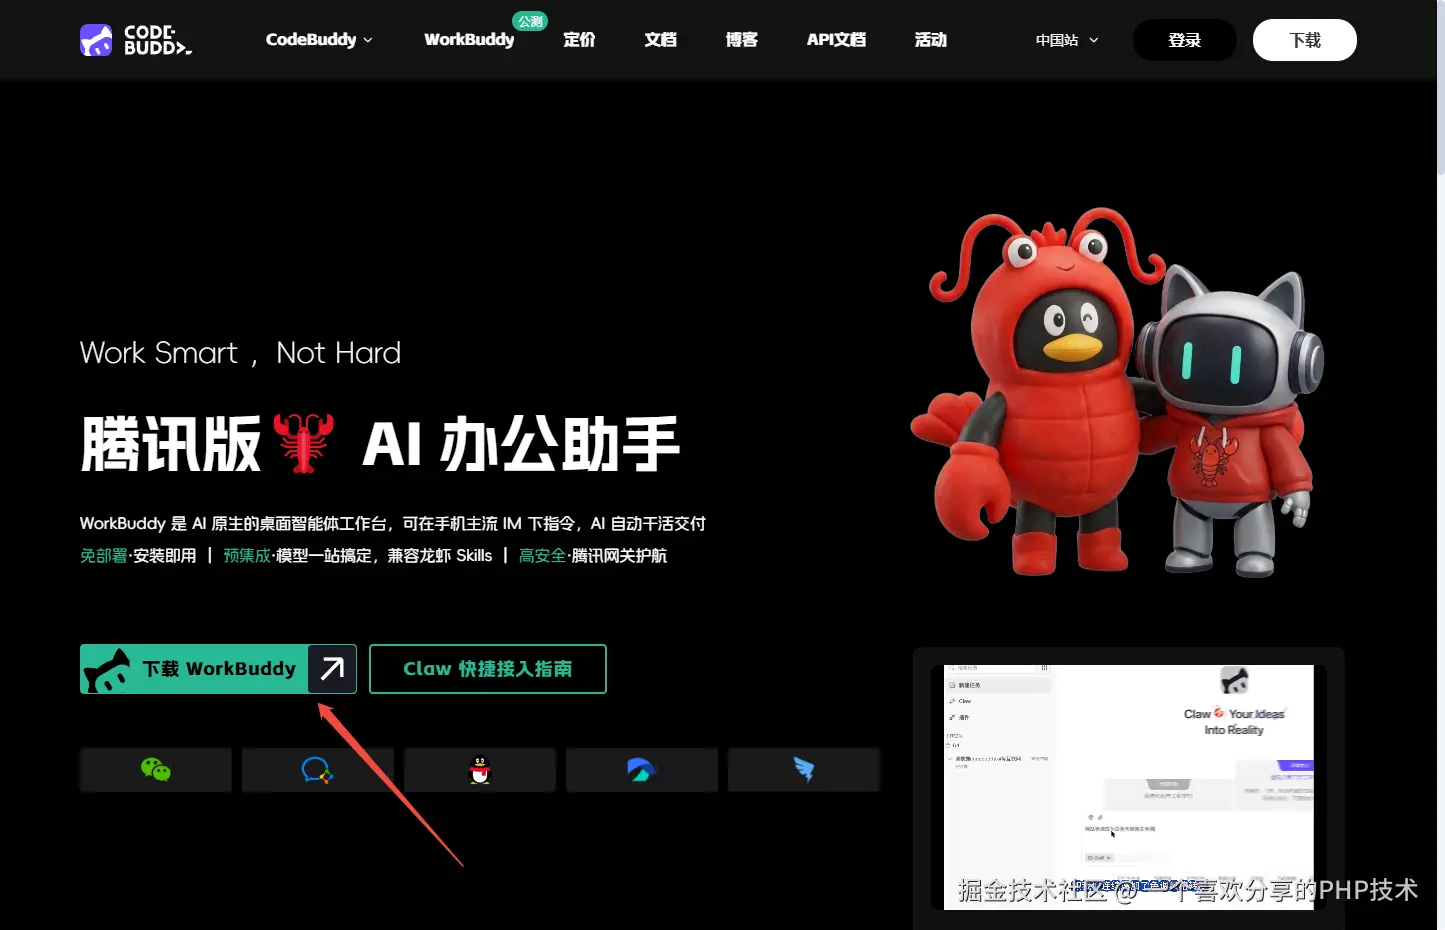The height and width of the screenshot is (930, 1445).
Task: Click the diagonal arrow icon on download button
Action: click(x=332, y=669)
